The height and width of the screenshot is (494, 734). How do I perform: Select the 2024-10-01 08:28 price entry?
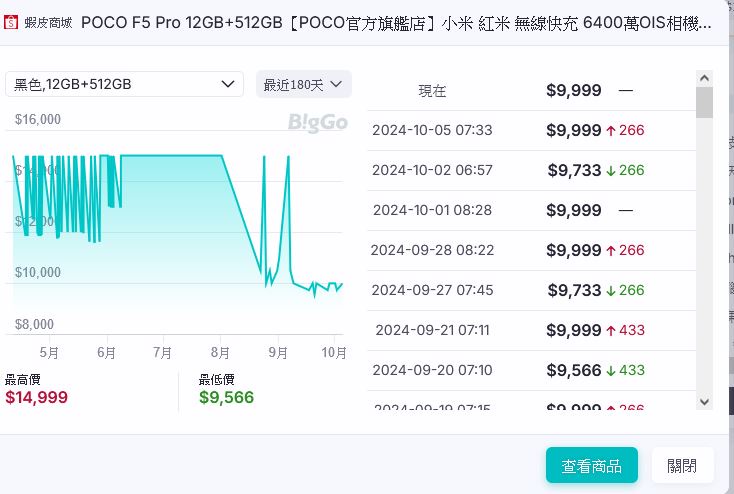tap(530, 210)
